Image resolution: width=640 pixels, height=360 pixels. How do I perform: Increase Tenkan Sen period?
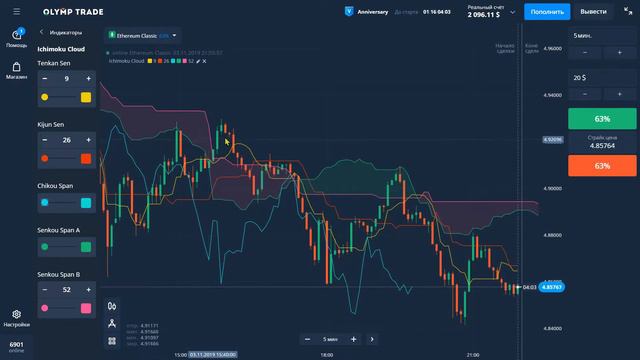click(88, 78)
